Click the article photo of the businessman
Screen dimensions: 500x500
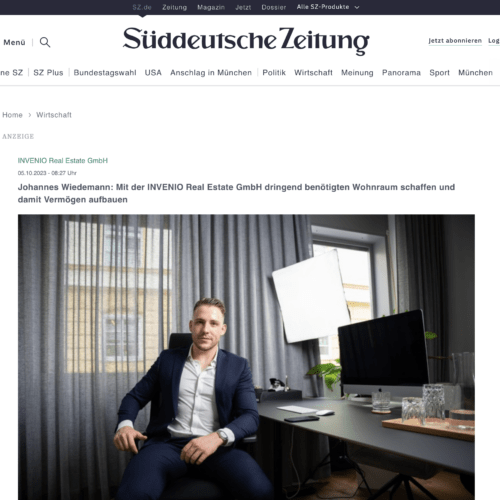[x=246, y=357]
